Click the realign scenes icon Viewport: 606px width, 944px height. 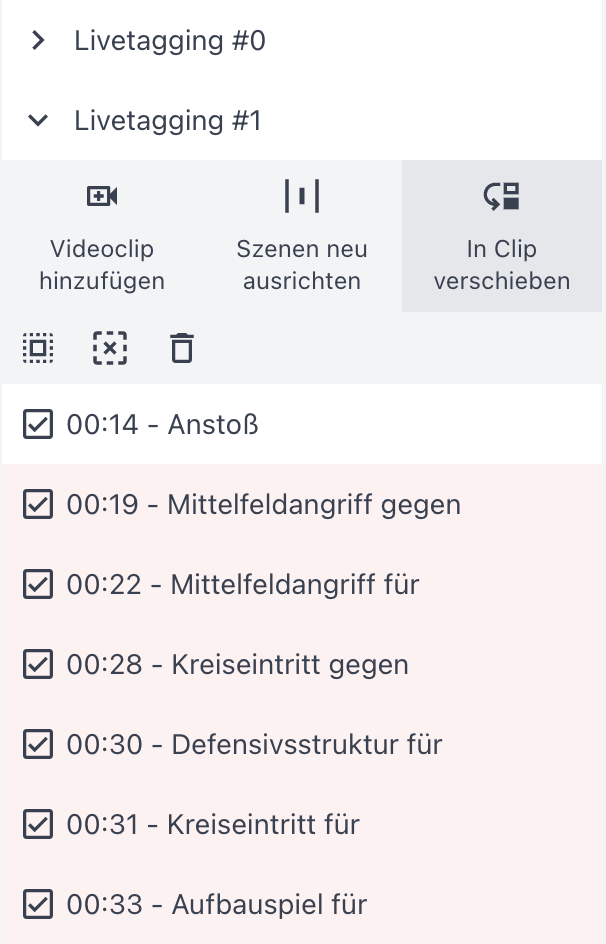pos(302,196)
